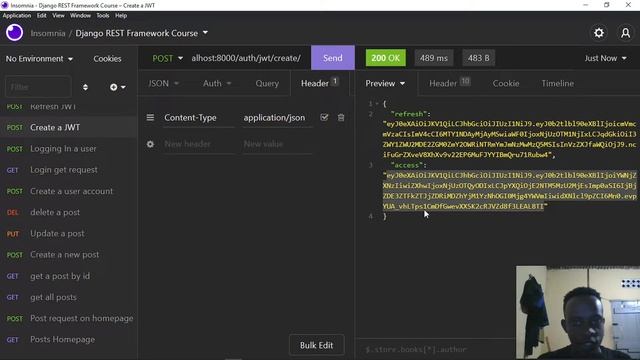Screen dimensions: 640x360
Task: Open the Cookies manager
Action: tap(107, 58)
